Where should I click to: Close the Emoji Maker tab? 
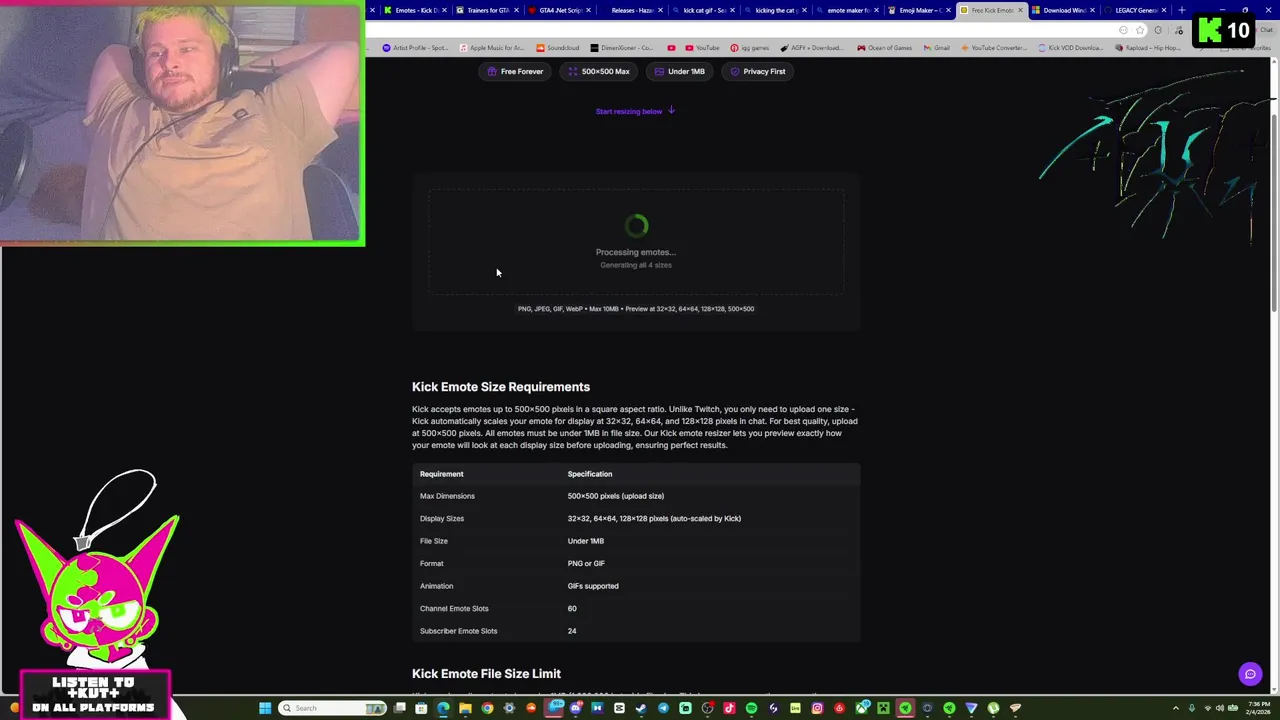(x=948, y=10)
